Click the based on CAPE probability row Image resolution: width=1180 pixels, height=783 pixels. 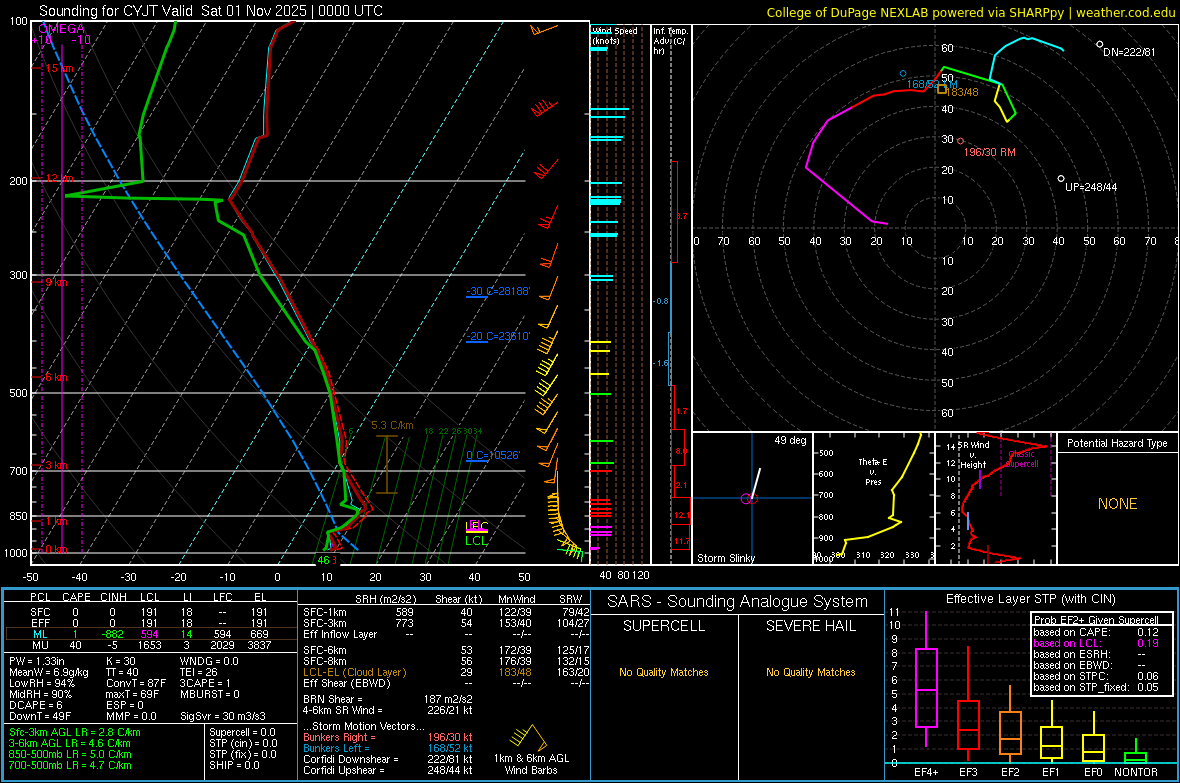1096,632
